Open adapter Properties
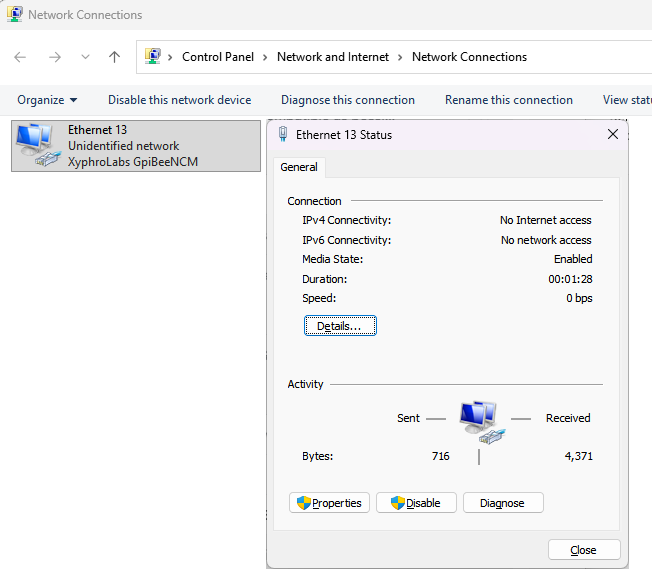652x579 pixels. click(329, 503)
